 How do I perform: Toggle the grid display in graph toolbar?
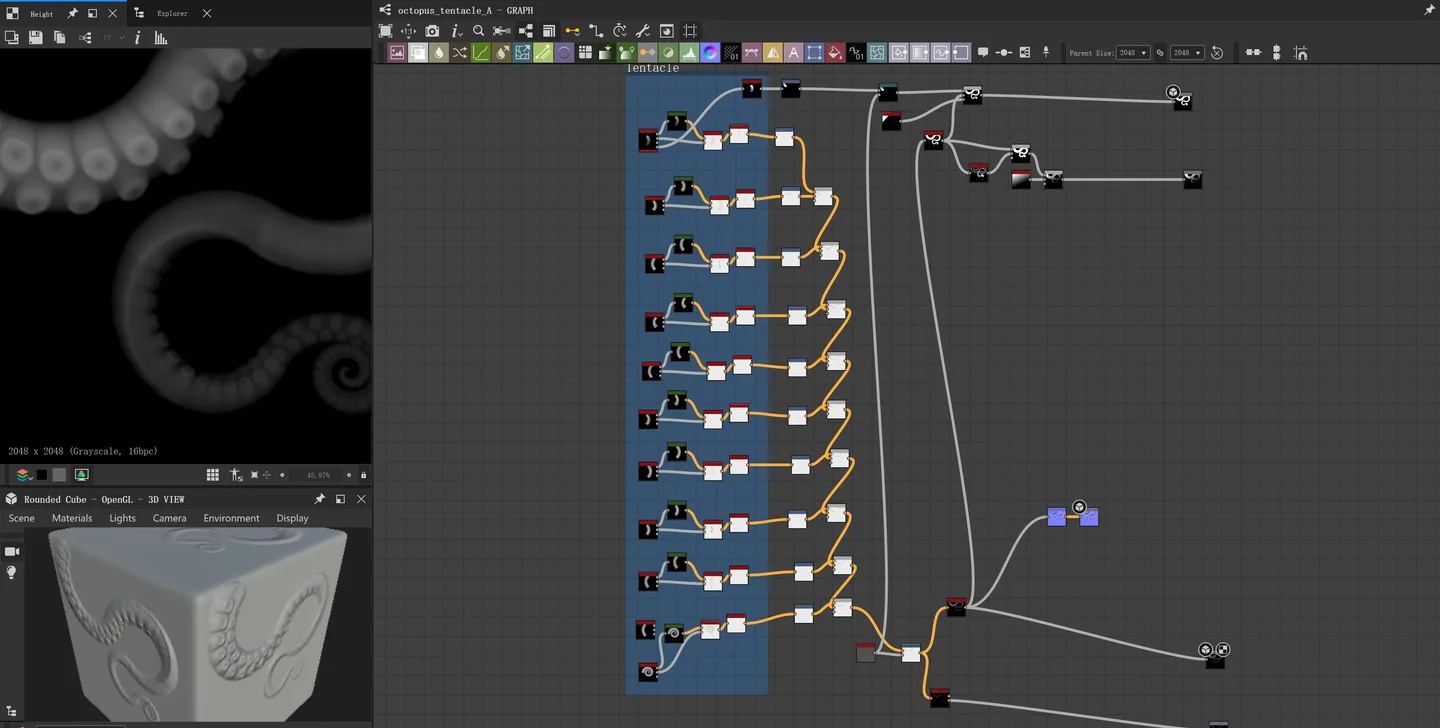click(690, 31)
